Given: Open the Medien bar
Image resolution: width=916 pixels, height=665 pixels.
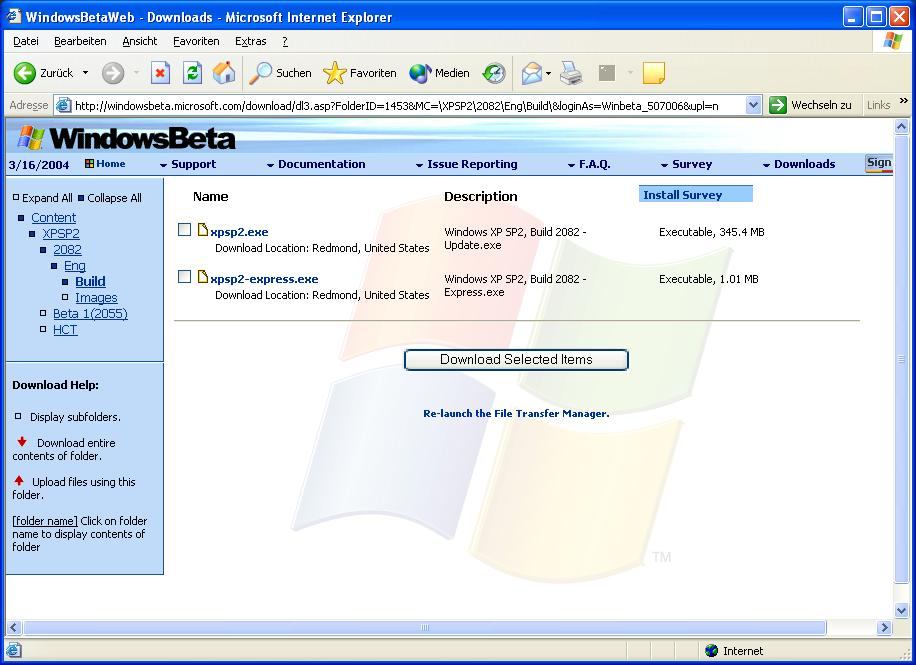Looking at the screenshot, I should pos(439,73).
